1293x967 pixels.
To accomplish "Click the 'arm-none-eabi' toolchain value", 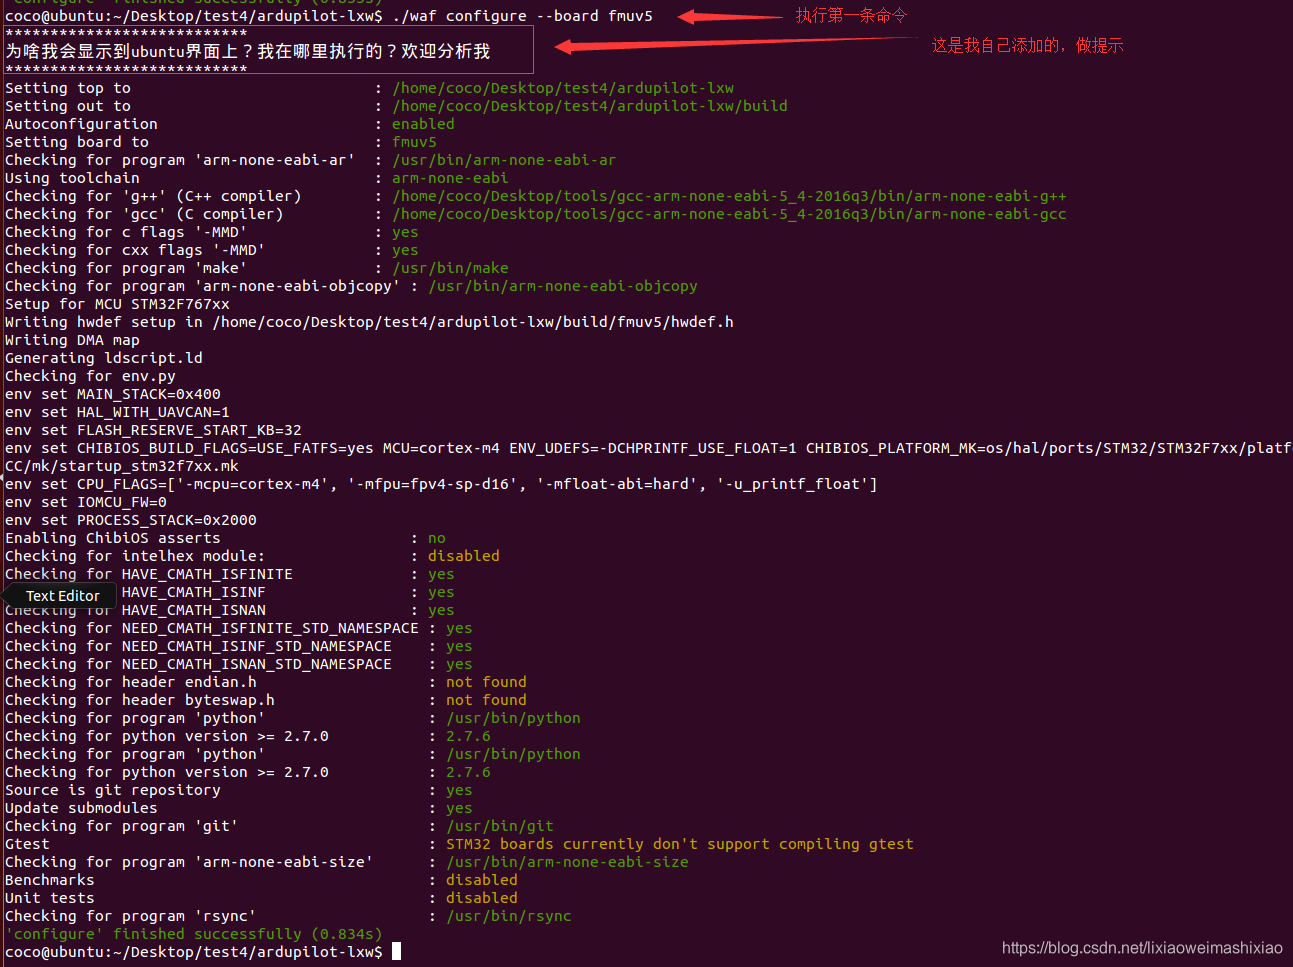I will pos(450,178).
